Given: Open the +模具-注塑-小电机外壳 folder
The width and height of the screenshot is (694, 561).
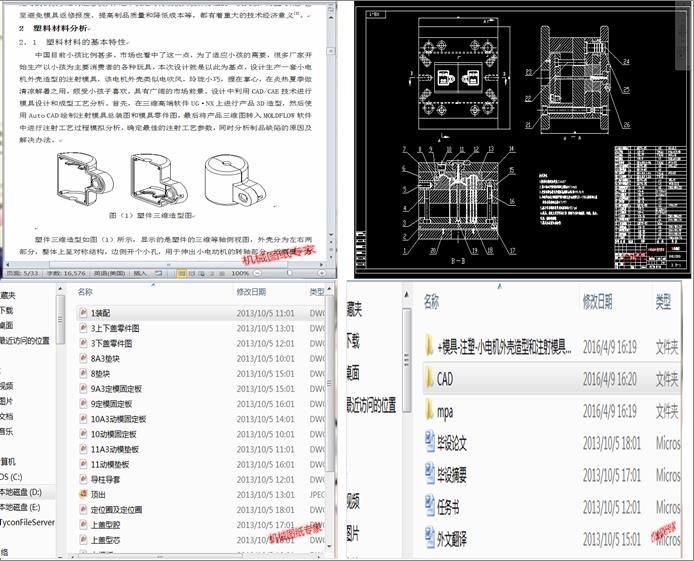Looking at the screenshot, I should [504, 347].
